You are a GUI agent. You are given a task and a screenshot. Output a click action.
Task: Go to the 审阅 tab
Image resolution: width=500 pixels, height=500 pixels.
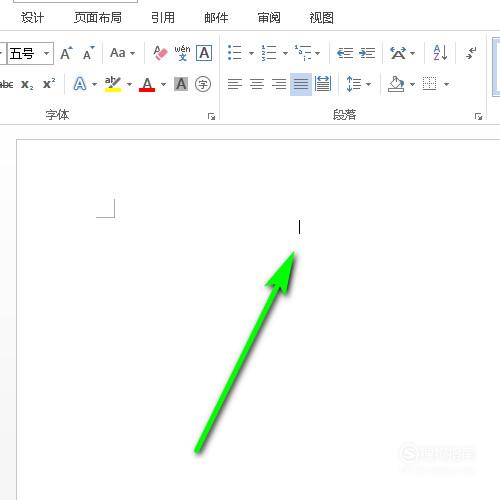tap(269, 18)
